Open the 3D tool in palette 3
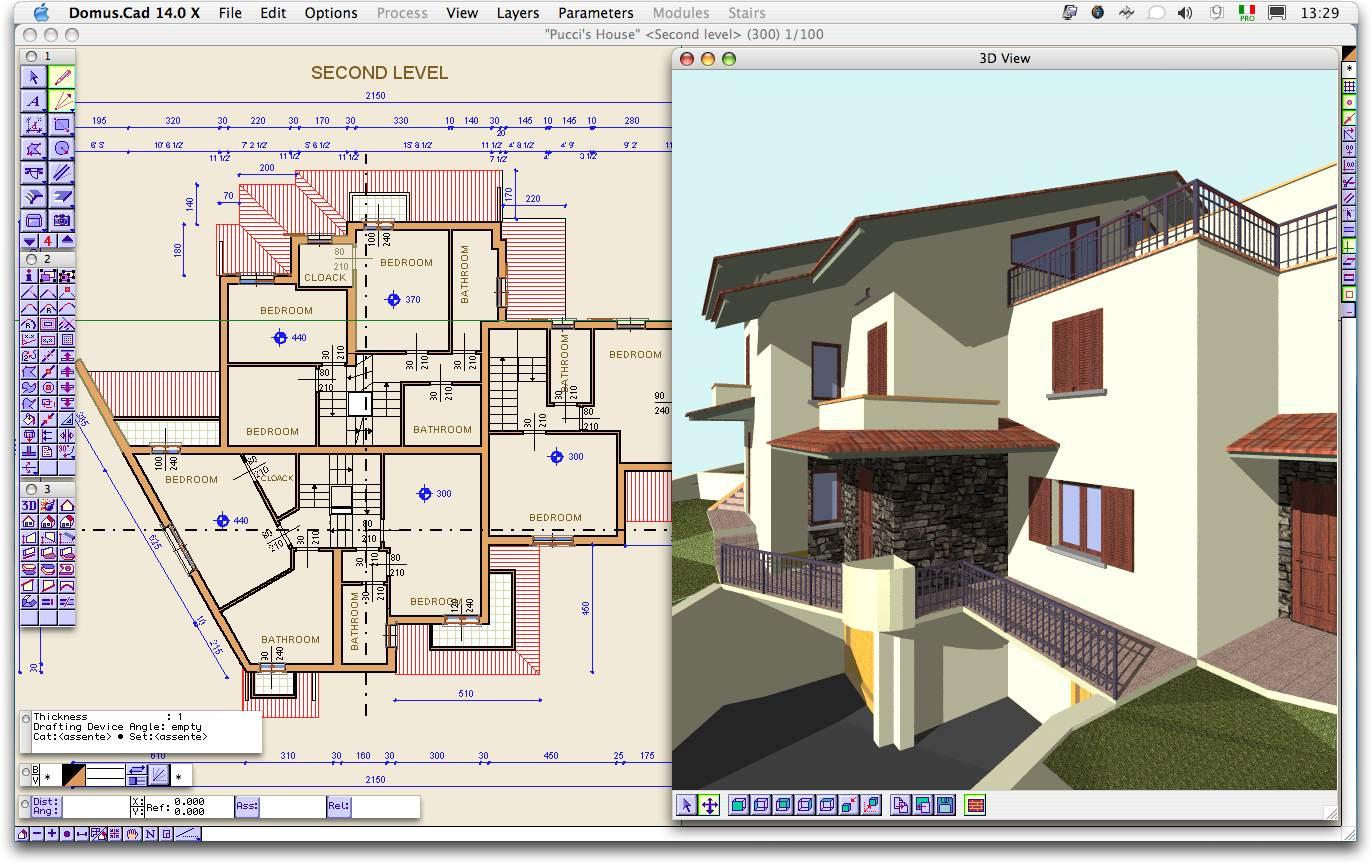The height and width of the screenshot is (865, 1372). [31, 506]
